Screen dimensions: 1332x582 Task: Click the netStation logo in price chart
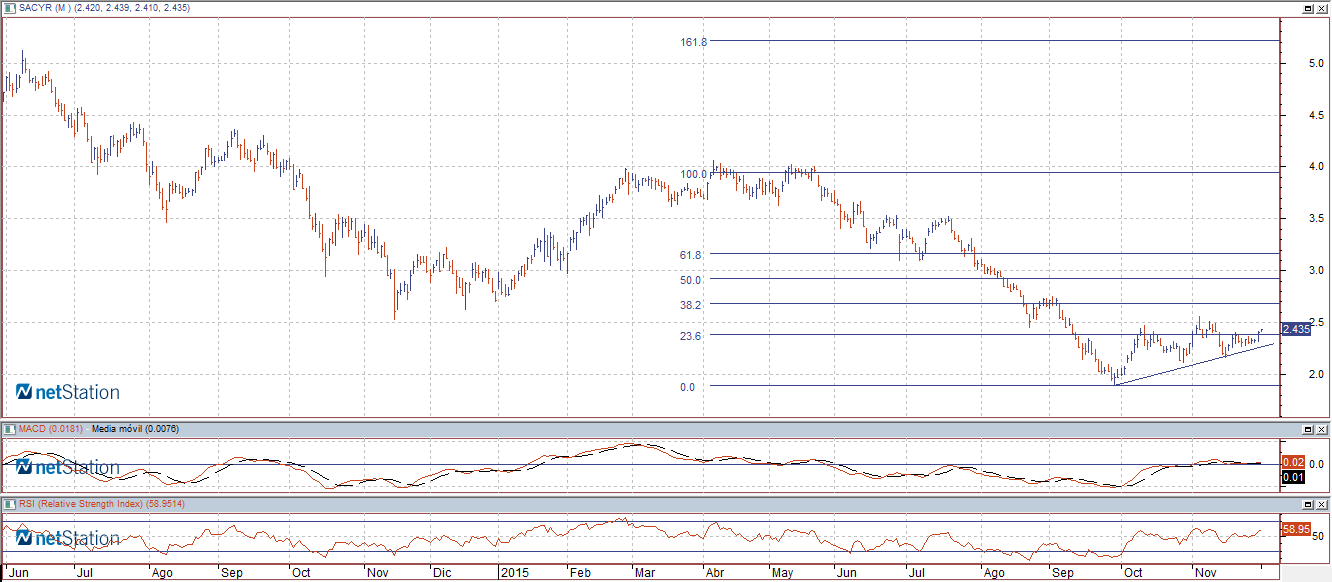point(68,392)
